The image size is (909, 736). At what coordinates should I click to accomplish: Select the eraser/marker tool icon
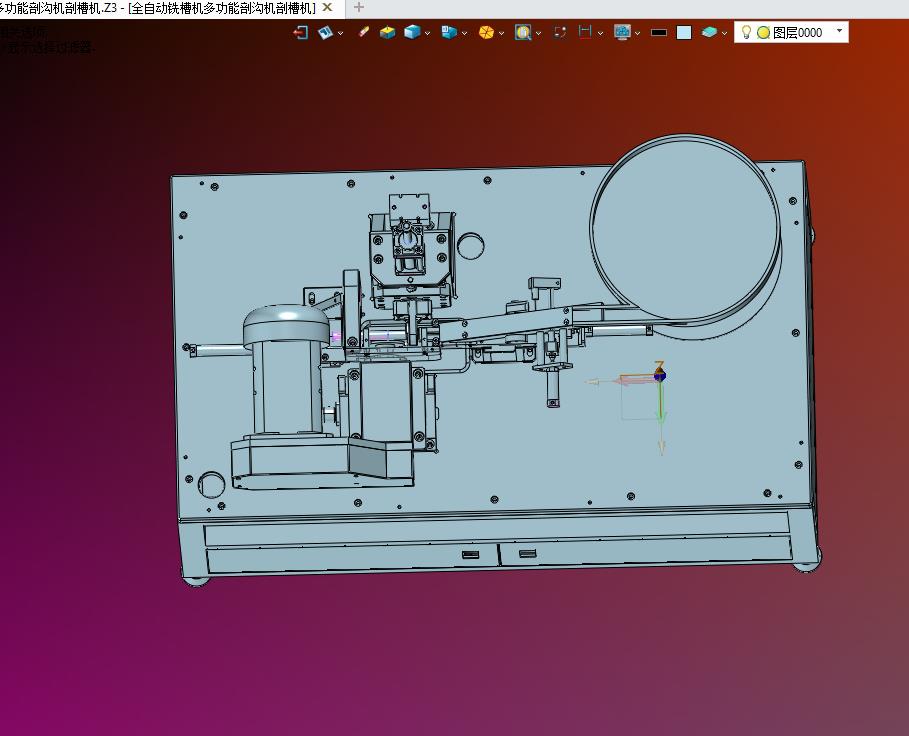pyautogui.click(x=363, y=32)
